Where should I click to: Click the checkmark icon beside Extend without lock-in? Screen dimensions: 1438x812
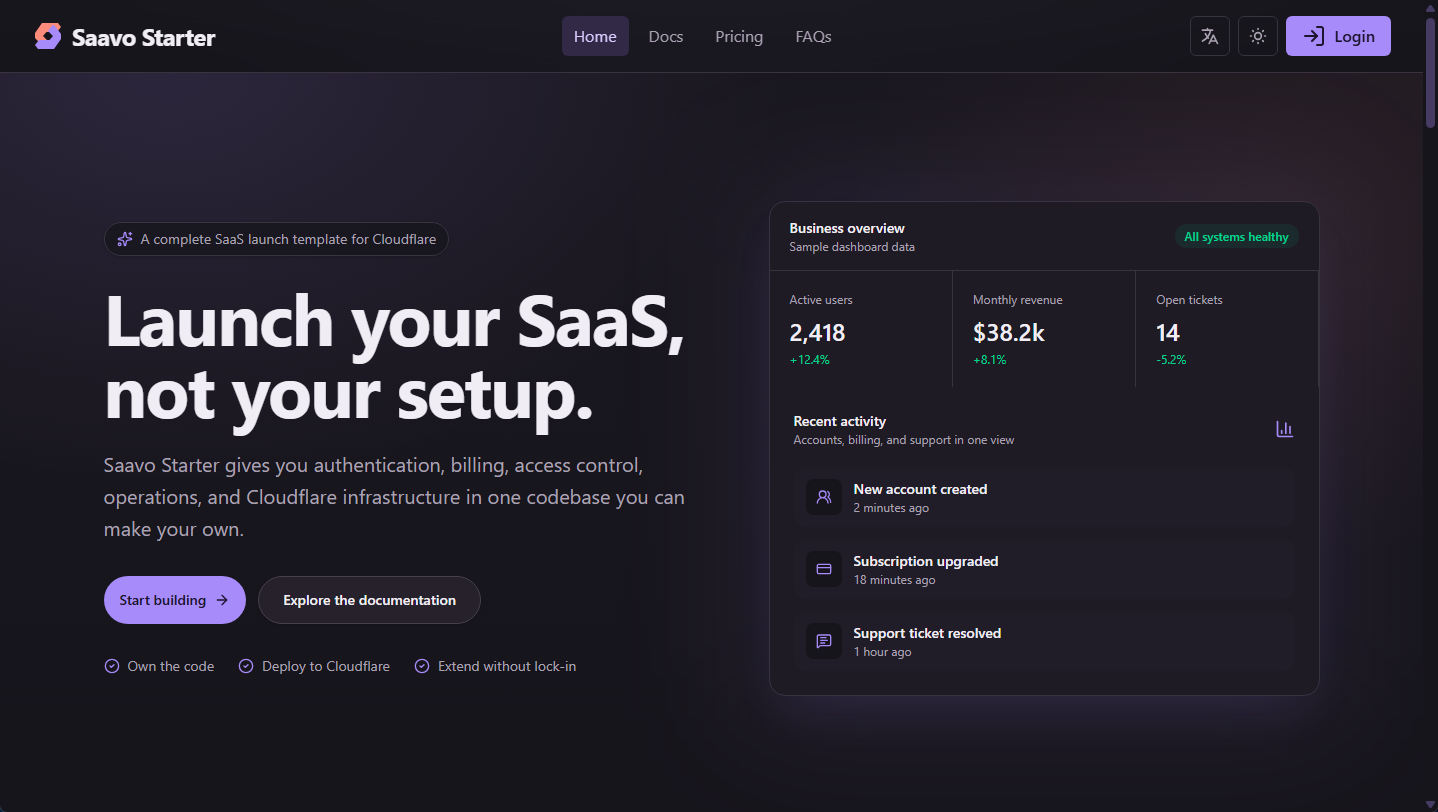422,666
